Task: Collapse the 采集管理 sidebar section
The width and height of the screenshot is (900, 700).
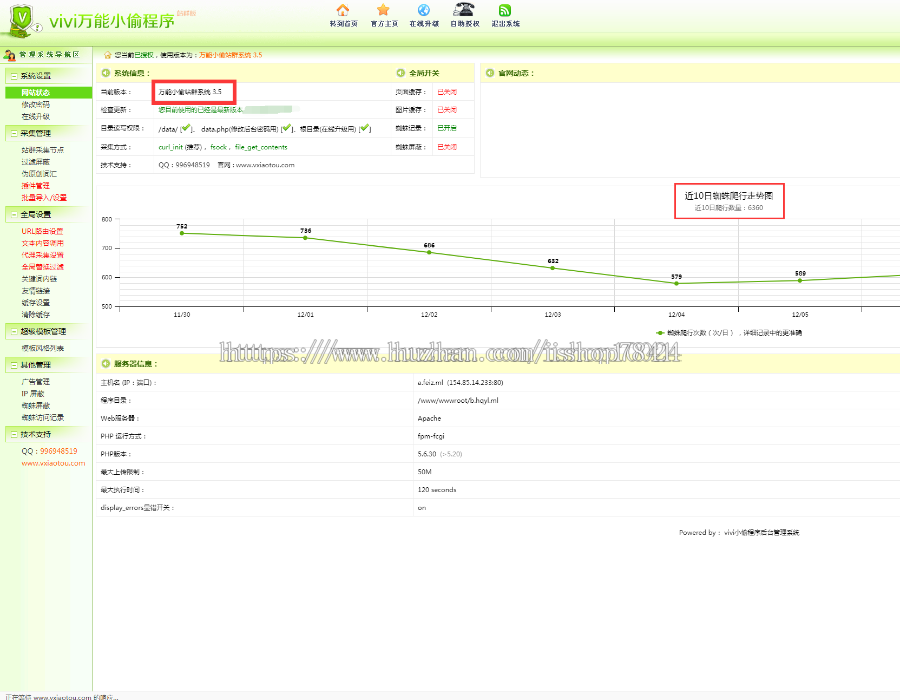Action: (13, 132)
